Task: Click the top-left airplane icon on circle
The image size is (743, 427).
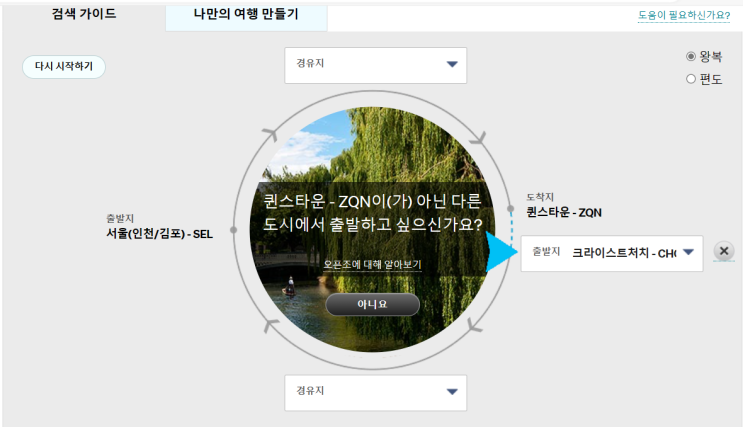Action: (271, 134)
